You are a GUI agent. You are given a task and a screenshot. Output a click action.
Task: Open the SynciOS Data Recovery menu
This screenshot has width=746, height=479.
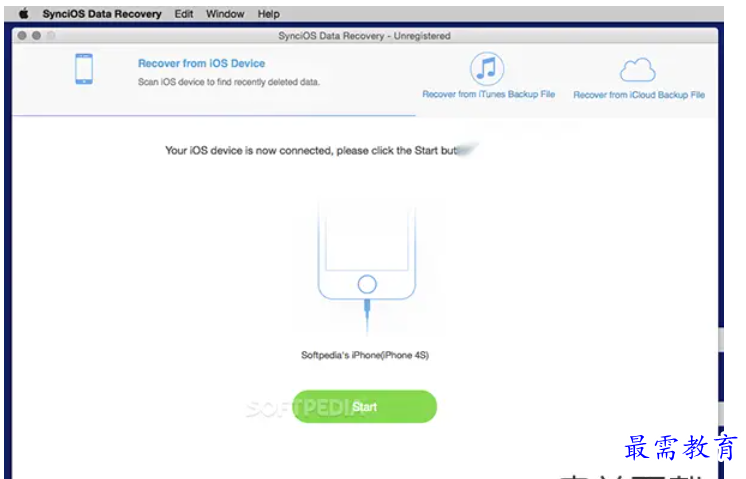(x=102, y=14)
